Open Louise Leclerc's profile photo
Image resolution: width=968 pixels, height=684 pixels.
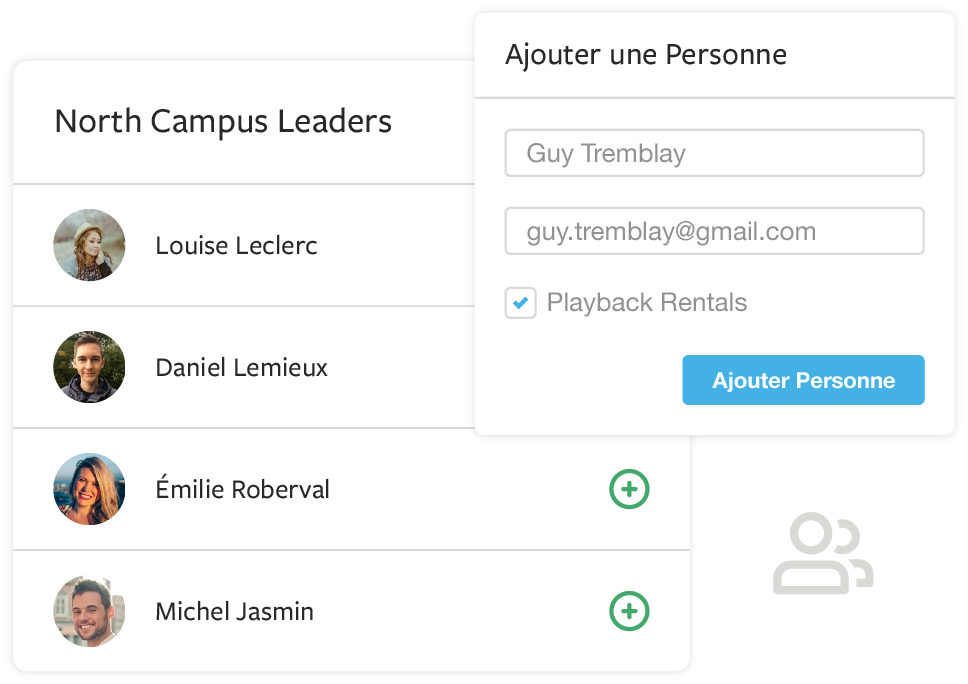pyautogui.click(x=89, y=245)
